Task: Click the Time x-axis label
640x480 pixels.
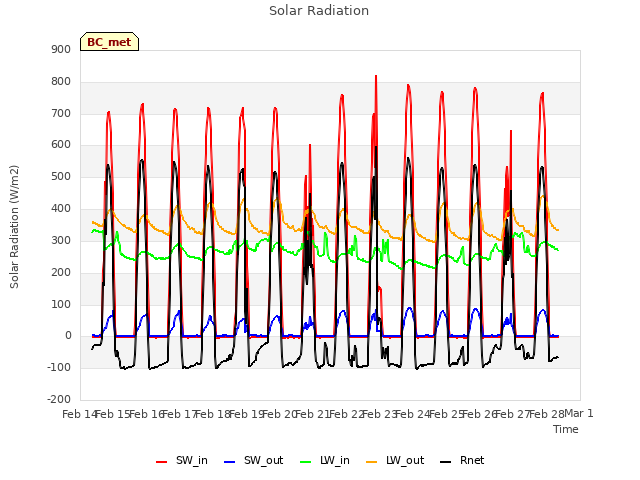Action: coord(566,429)
